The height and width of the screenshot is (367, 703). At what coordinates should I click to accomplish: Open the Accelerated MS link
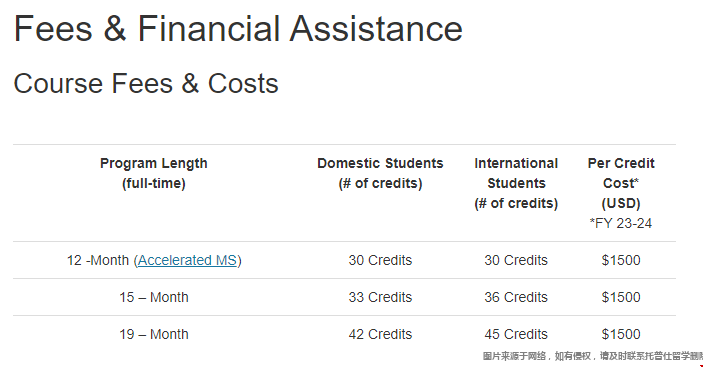(187, 260)
